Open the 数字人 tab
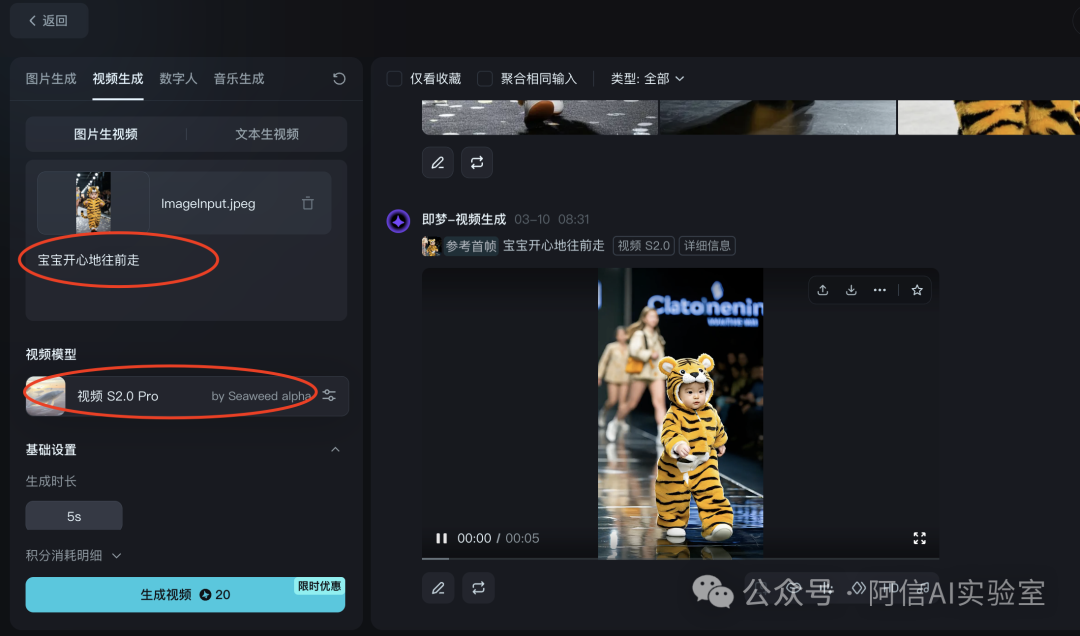1080x636 pixels. click(x=178, y=79)
